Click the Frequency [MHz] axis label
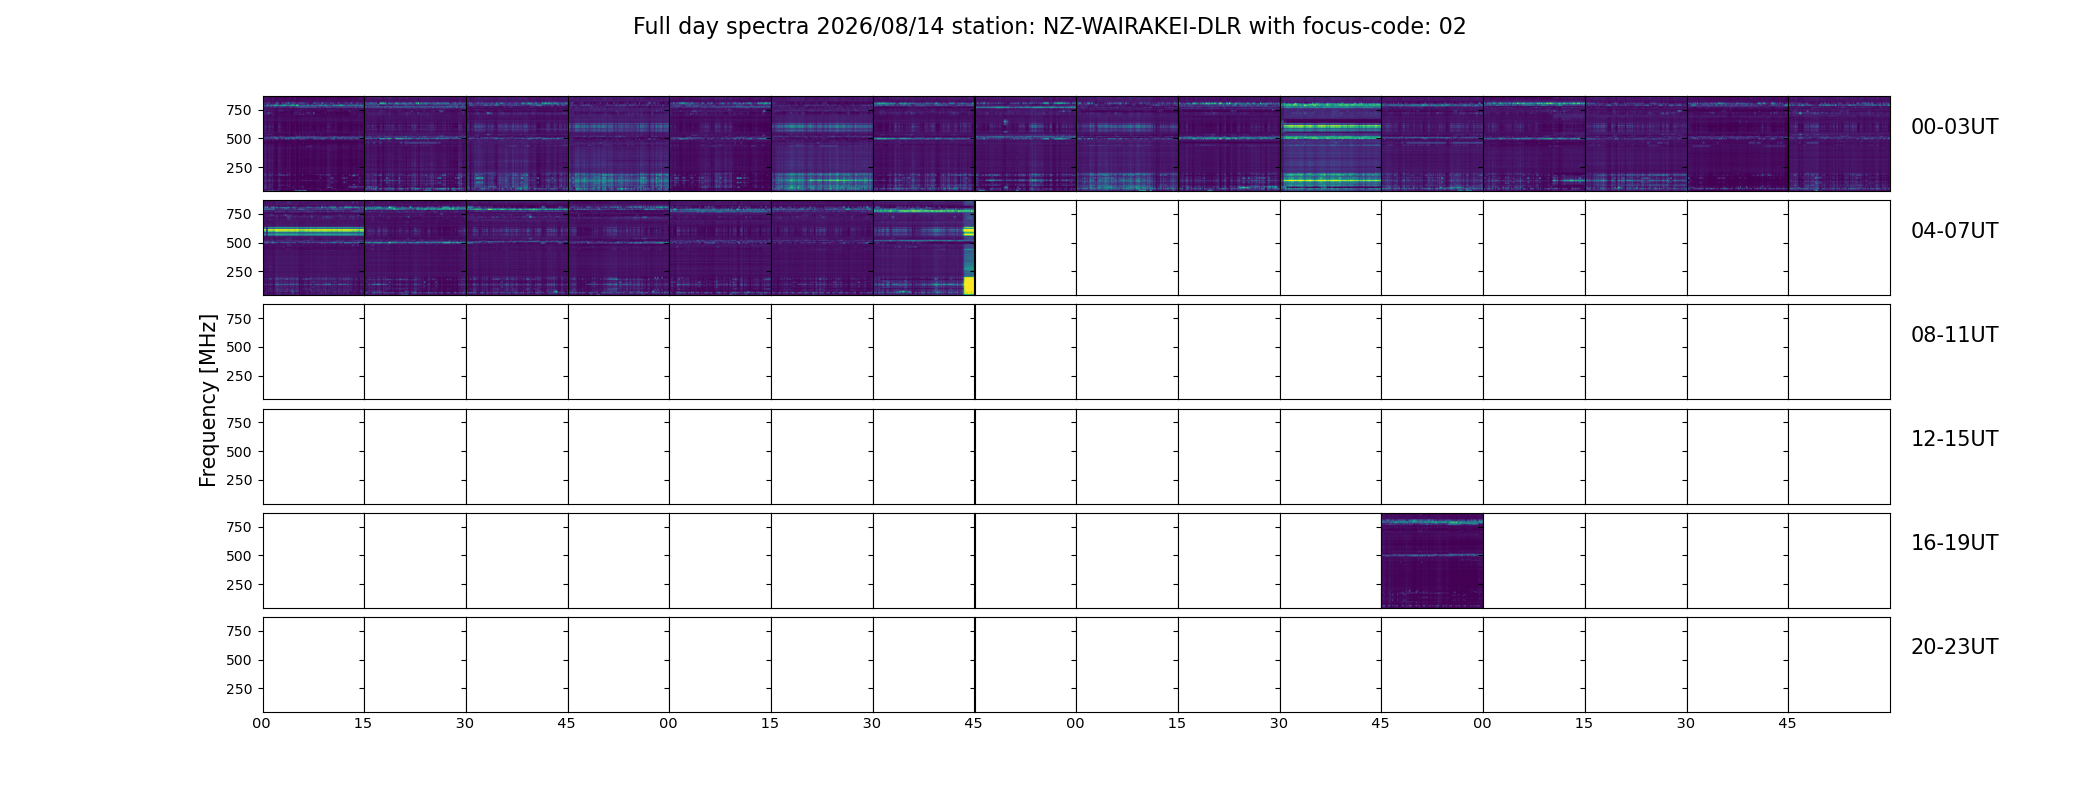Screen dimensions: 2100x800 pyautogui.click(x=208, y=400)
